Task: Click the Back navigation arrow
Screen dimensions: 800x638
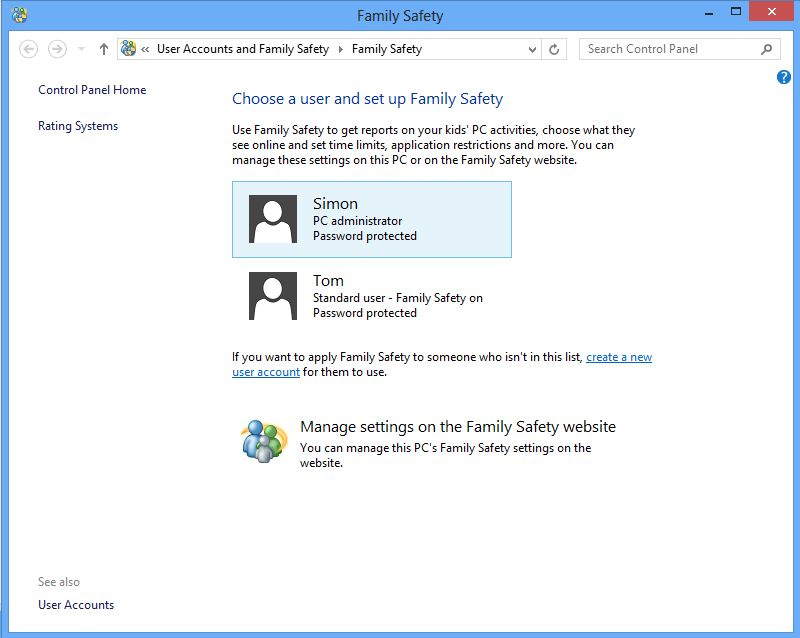Action: pos(29,50)
